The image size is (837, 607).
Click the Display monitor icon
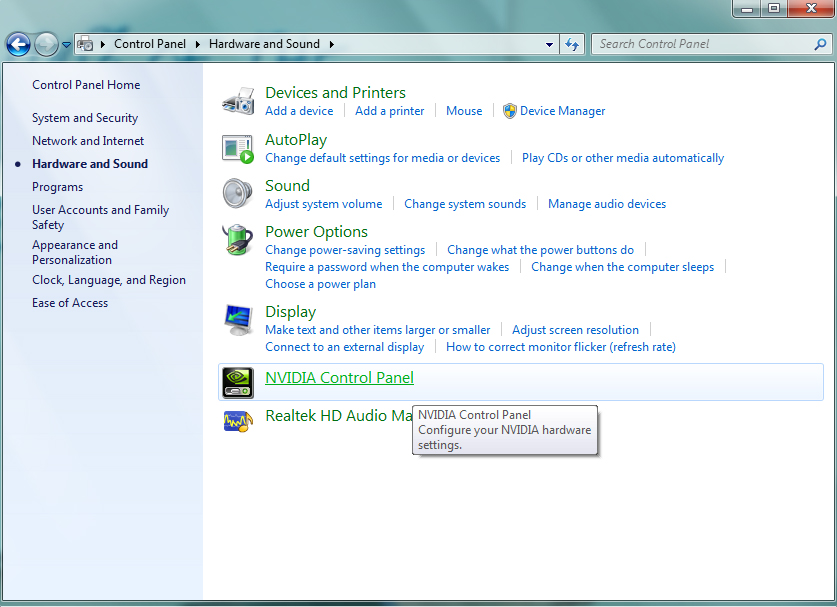238,320
